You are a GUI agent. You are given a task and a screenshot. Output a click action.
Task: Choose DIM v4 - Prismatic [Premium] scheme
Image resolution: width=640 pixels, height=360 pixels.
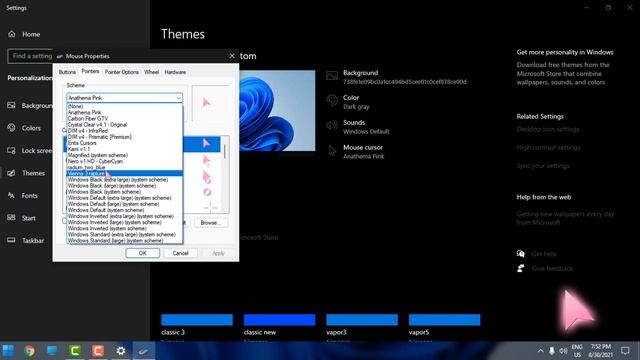pyautogui.click(x=124, y=137)
